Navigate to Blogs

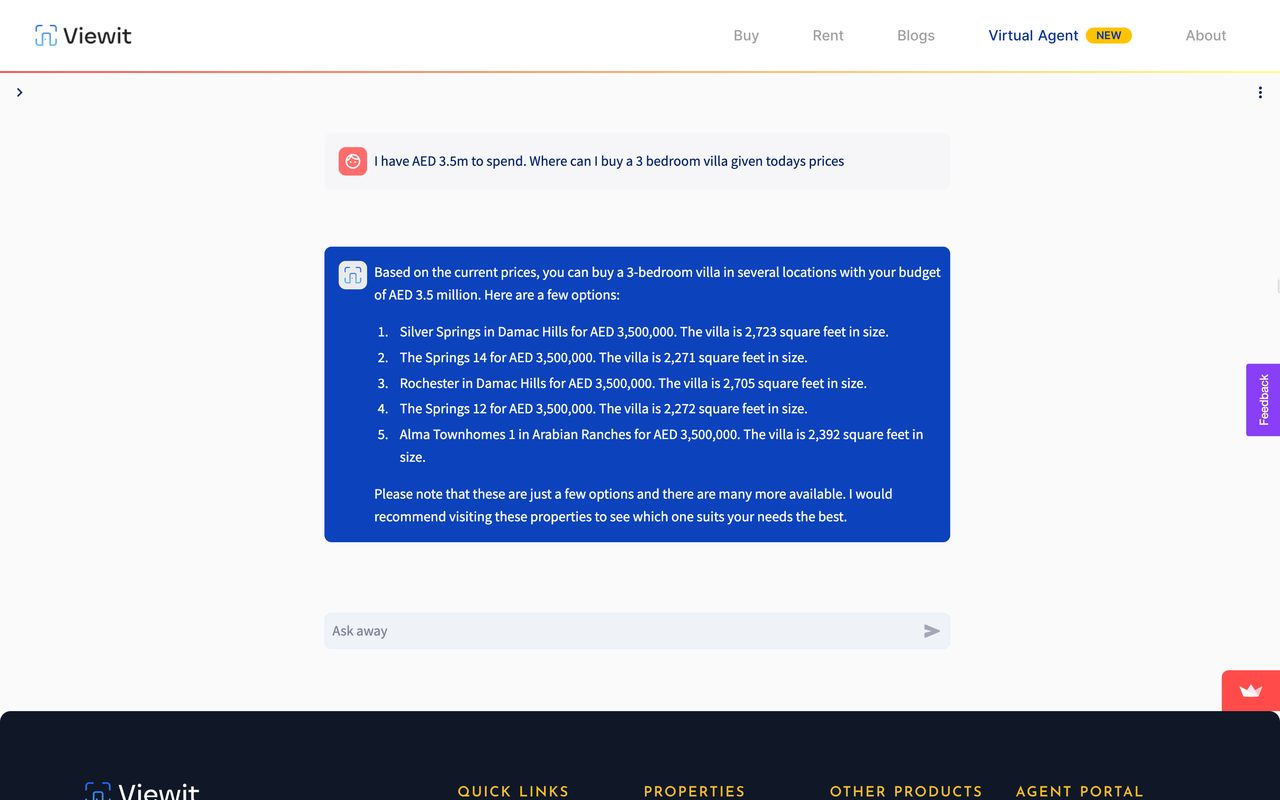[x=915, y=36]
